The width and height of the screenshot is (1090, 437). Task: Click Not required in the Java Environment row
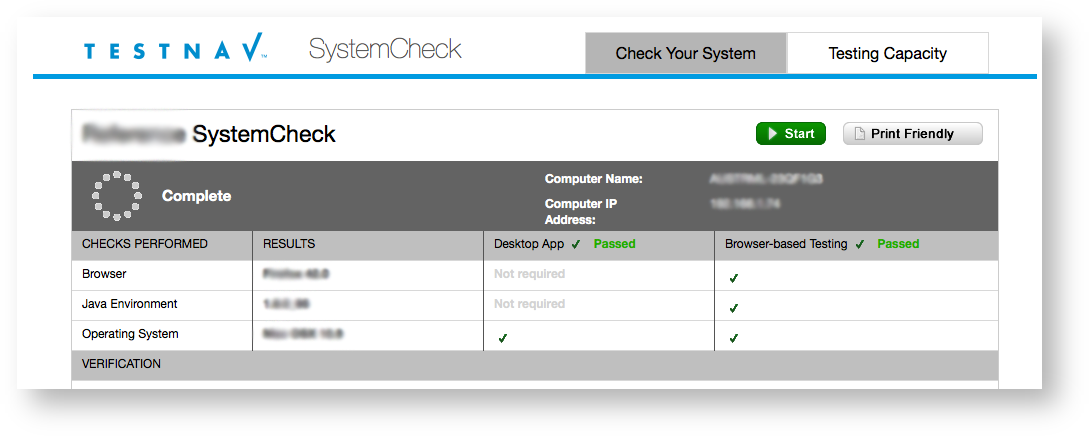click(x=530, y=304)
